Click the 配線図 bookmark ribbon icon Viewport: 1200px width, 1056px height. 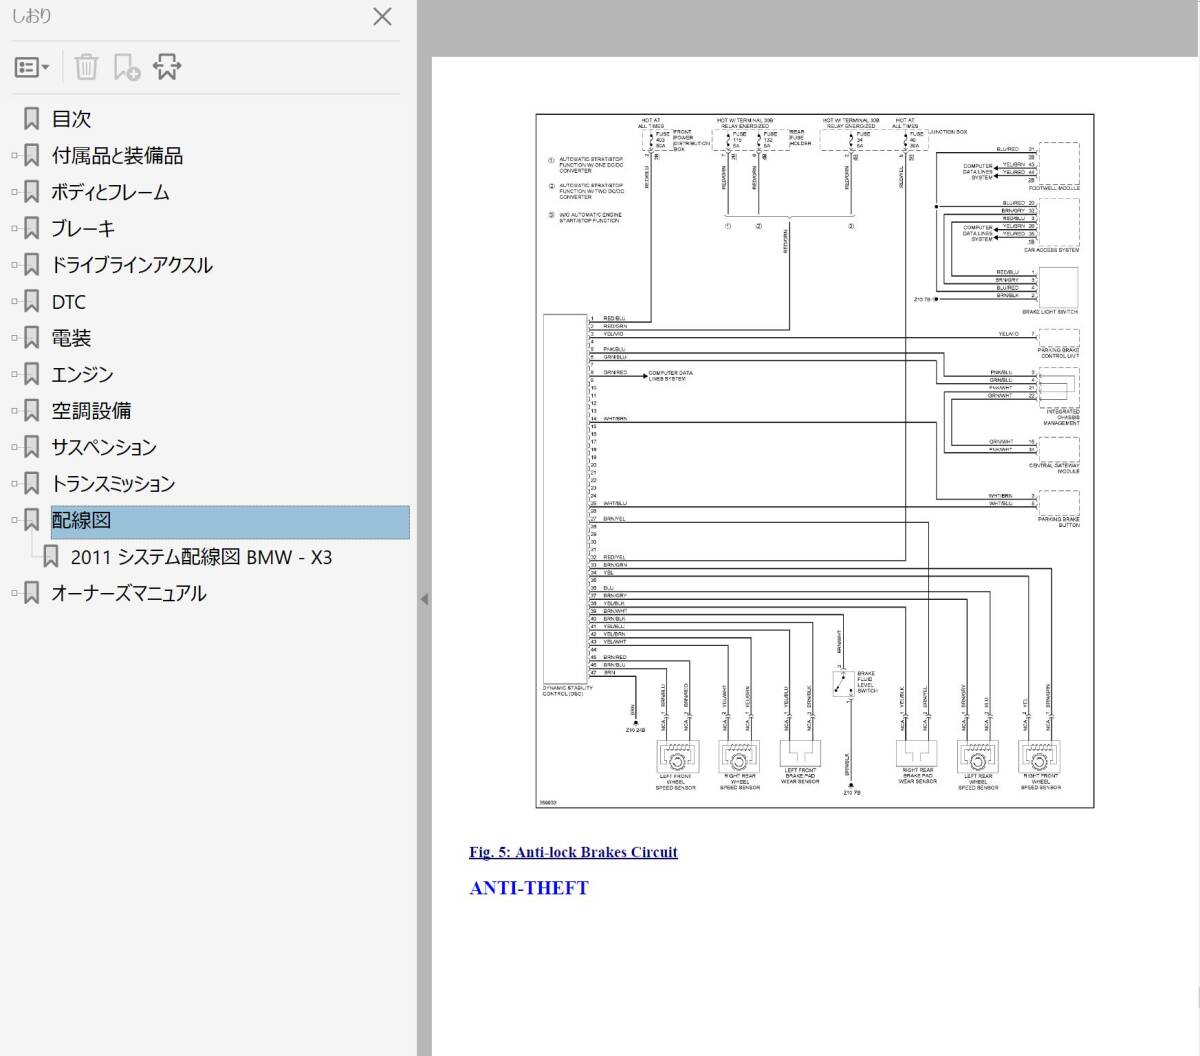[x=32, y=520]
